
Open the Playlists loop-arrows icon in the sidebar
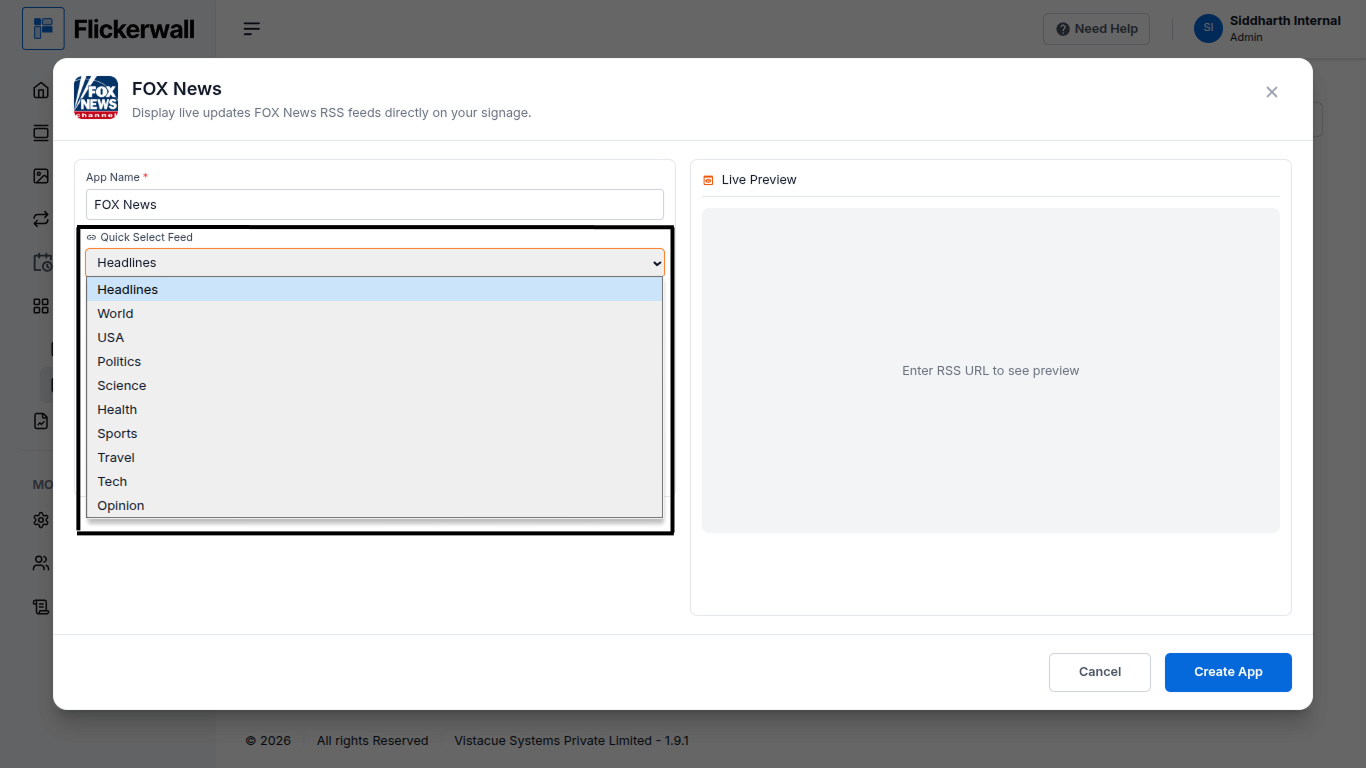(41, 219)
